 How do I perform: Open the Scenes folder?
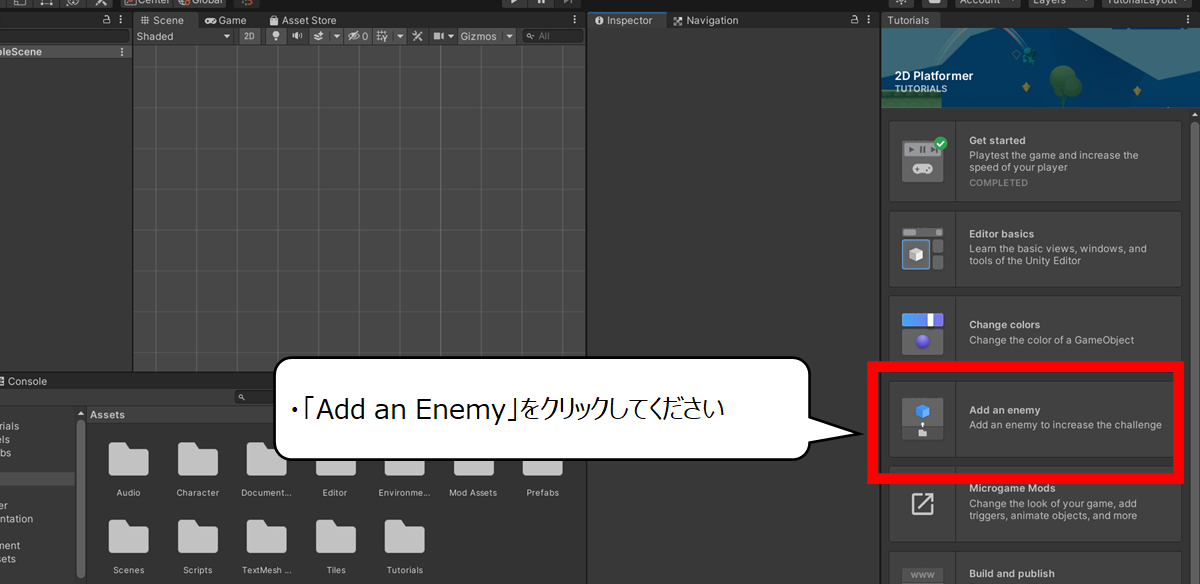(x=128, y=546)
